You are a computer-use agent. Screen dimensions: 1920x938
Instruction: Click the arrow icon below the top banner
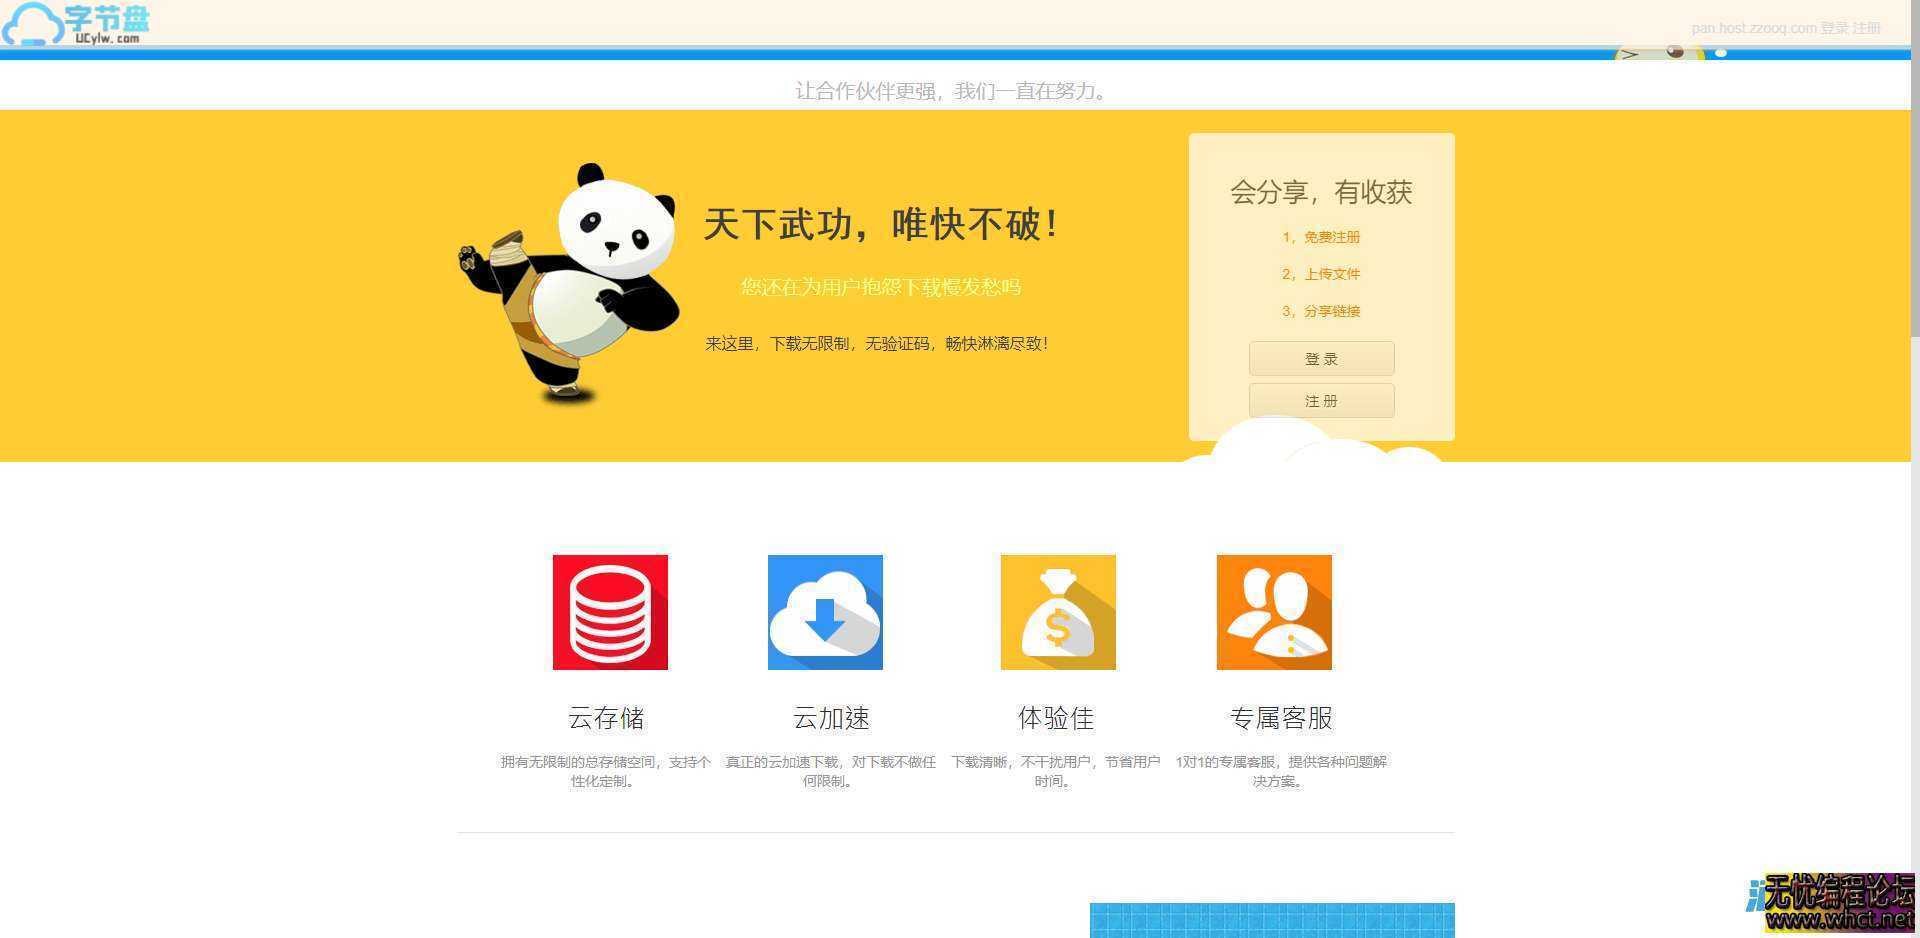(x=1630, y=52)
